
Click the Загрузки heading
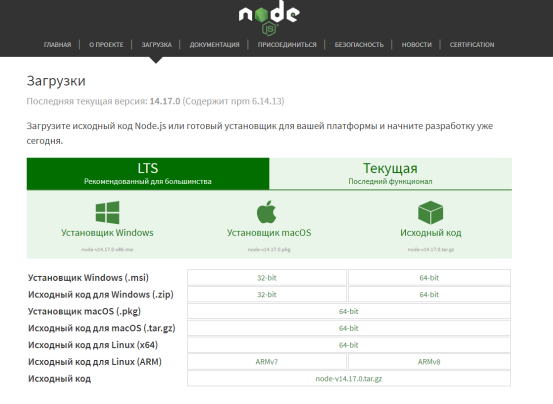(x=56, y=81)
